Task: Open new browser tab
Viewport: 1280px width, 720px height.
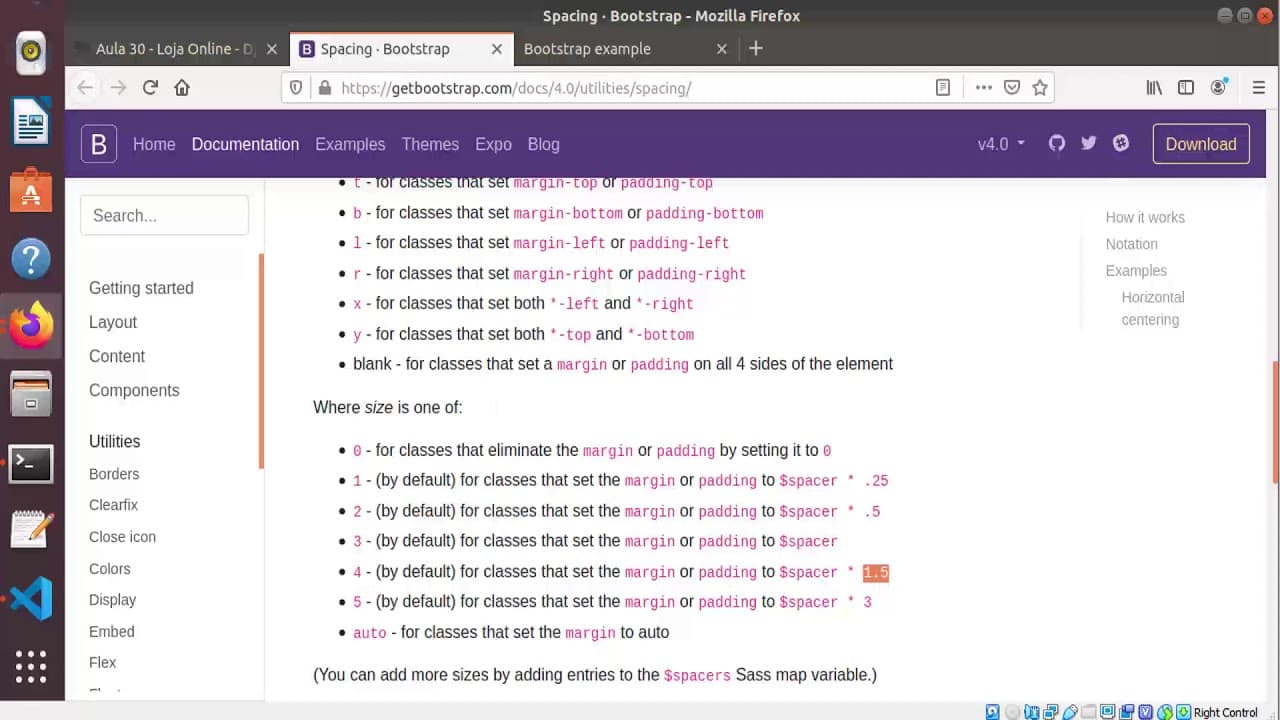Action: pos(756,48)
